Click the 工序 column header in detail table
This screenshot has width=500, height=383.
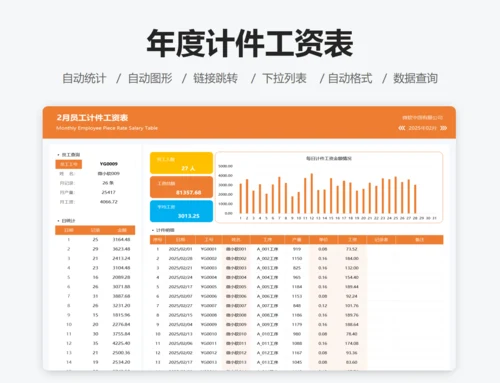point(267,240)
